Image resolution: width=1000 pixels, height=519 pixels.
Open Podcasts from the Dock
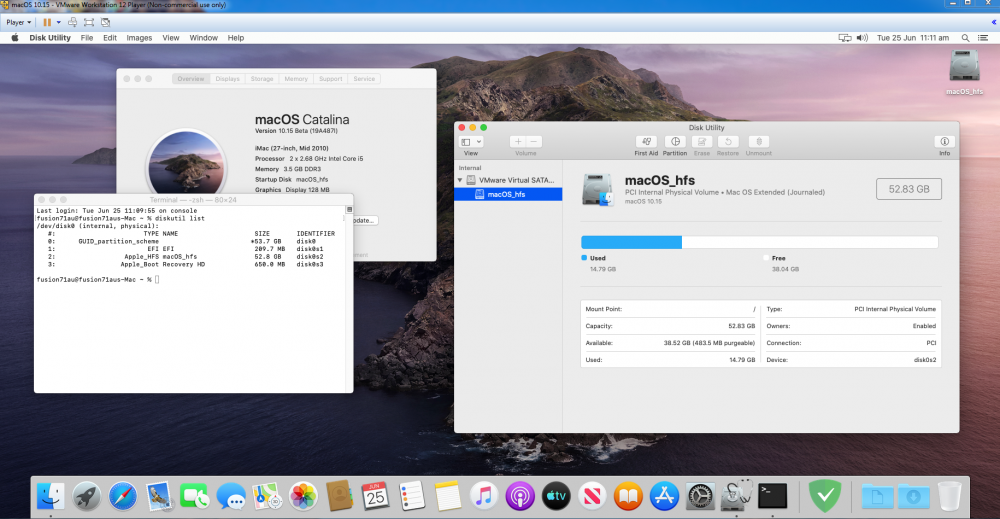[x=520, y=495]
